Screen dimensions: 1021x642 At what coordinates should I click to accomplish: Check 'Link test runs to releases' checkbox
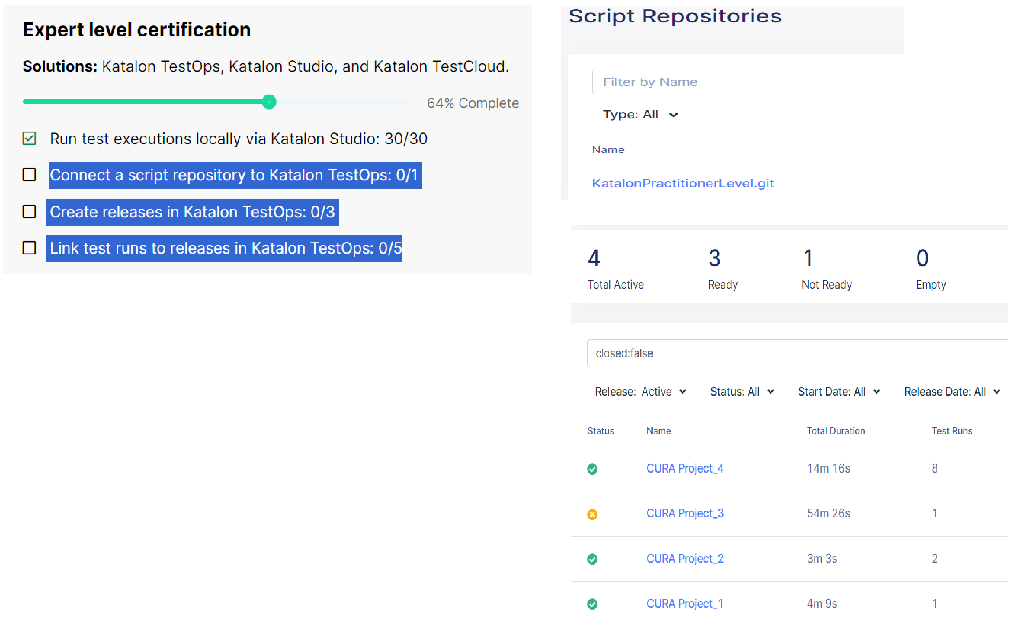tap(30, 248)
